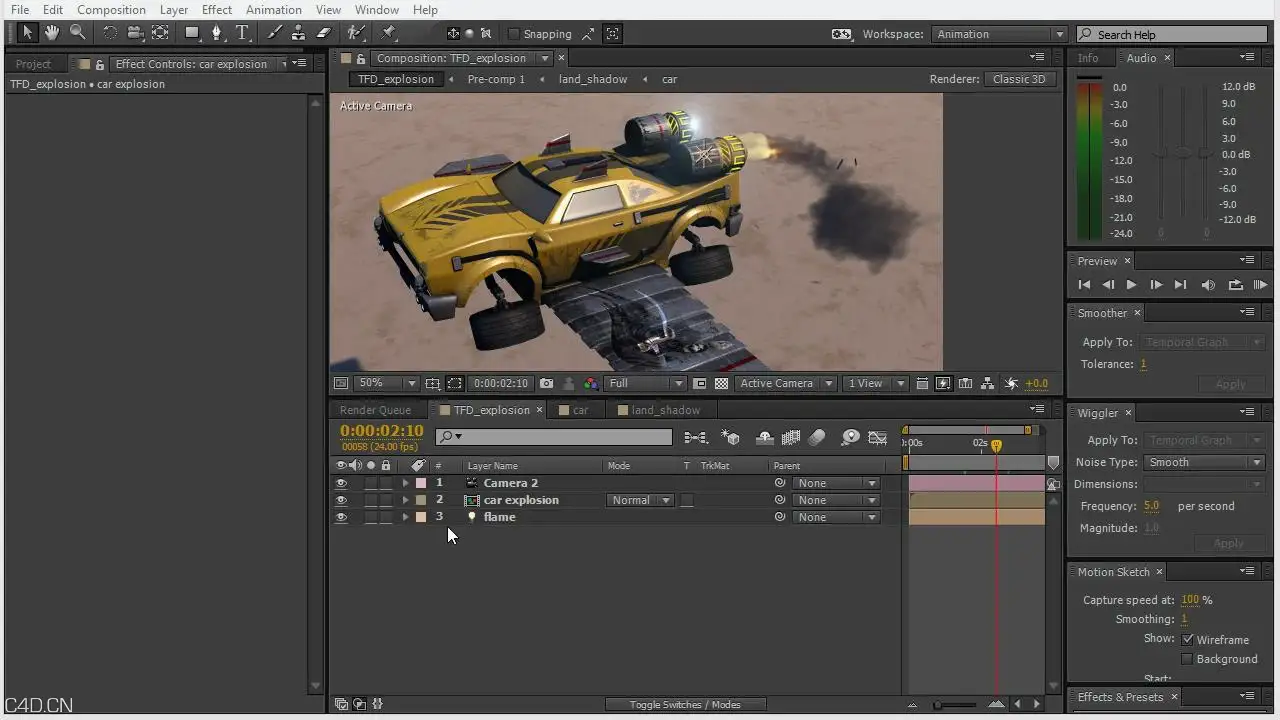Open the Active Camera view dropdown
The width and height of the screenshot is (1280, 720).
tap(787, 383)
